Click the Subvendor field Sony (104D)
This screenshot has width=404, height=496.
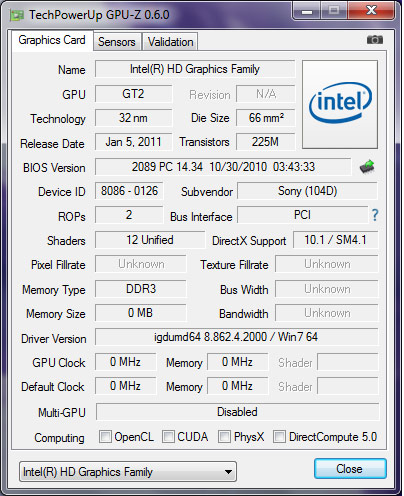tap(307, 191)
